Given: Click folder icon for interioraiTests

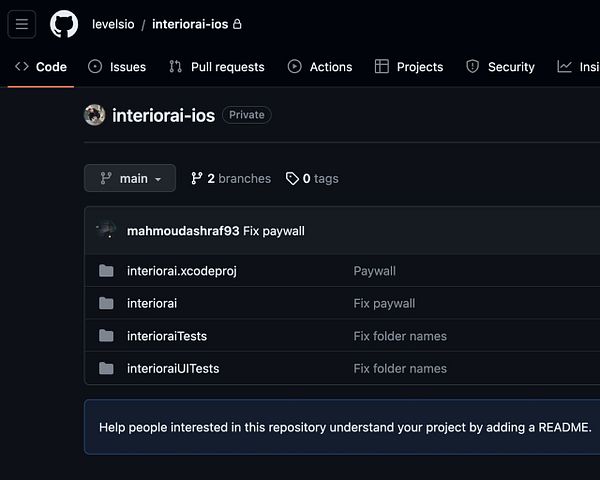Looking at the screenshot, I should click(106, 336).
